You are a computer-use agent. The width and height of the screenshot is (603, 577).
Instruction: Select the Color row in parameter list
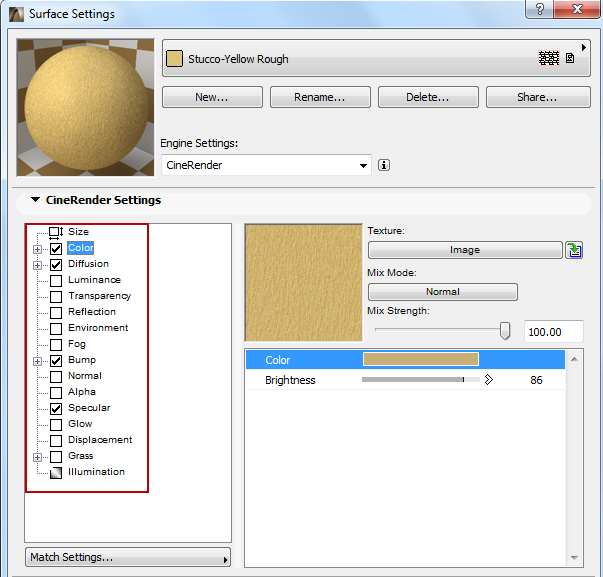(405, 360)
